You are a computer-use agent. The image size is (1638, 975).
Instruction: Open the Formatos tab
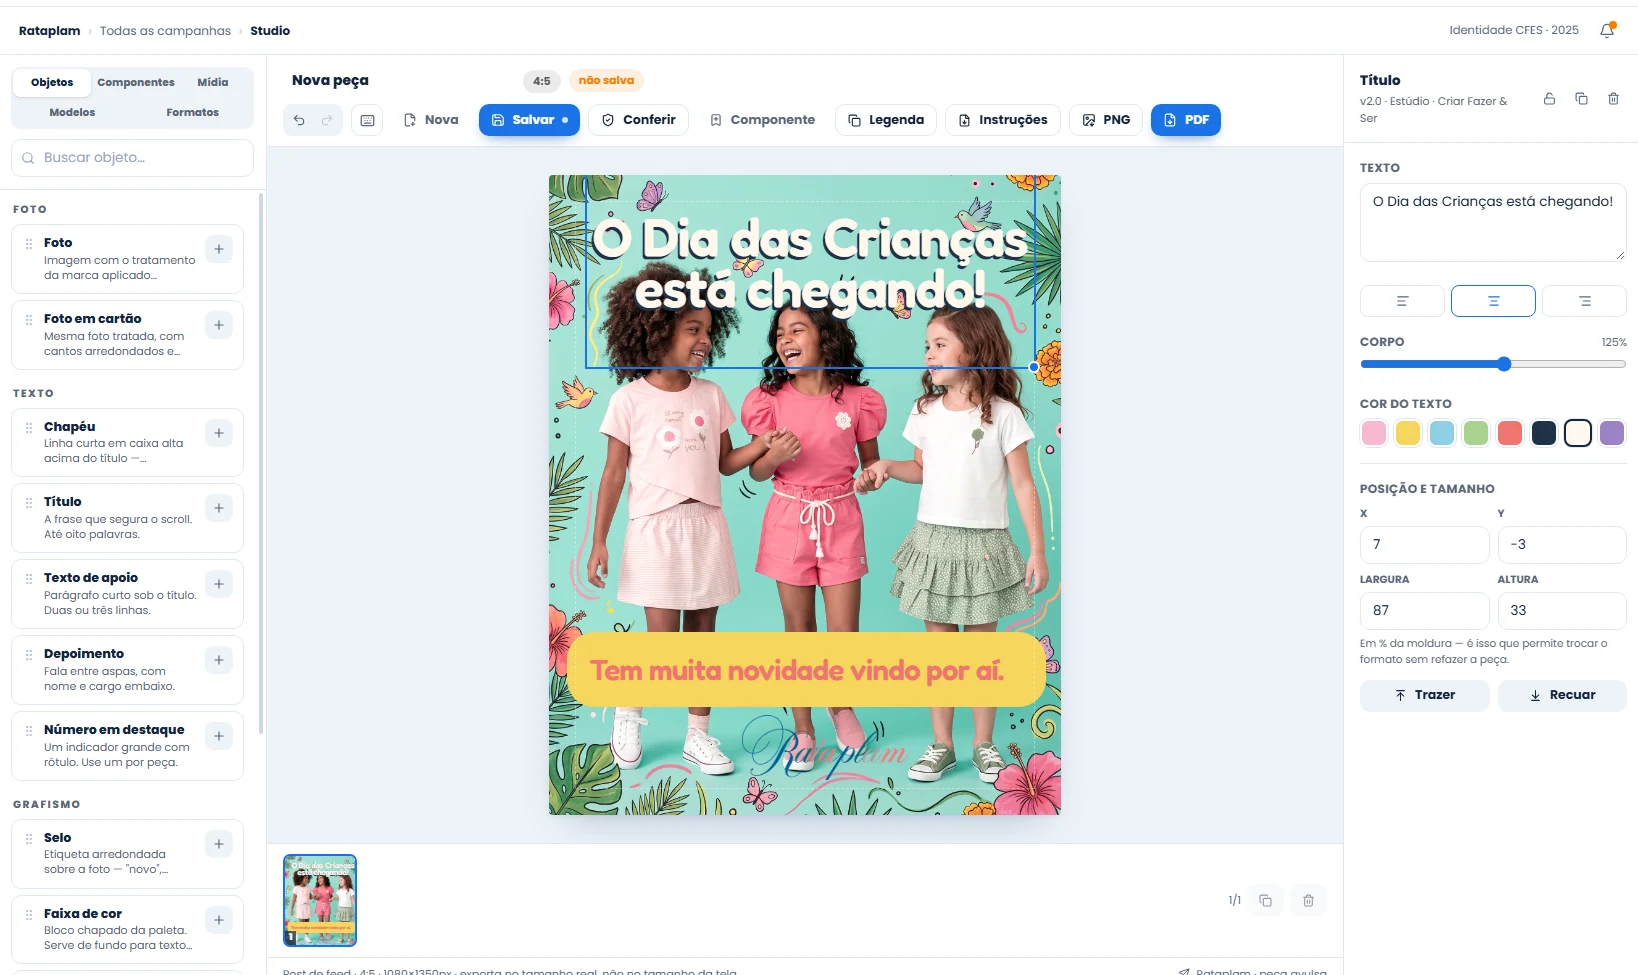[192, 112]
